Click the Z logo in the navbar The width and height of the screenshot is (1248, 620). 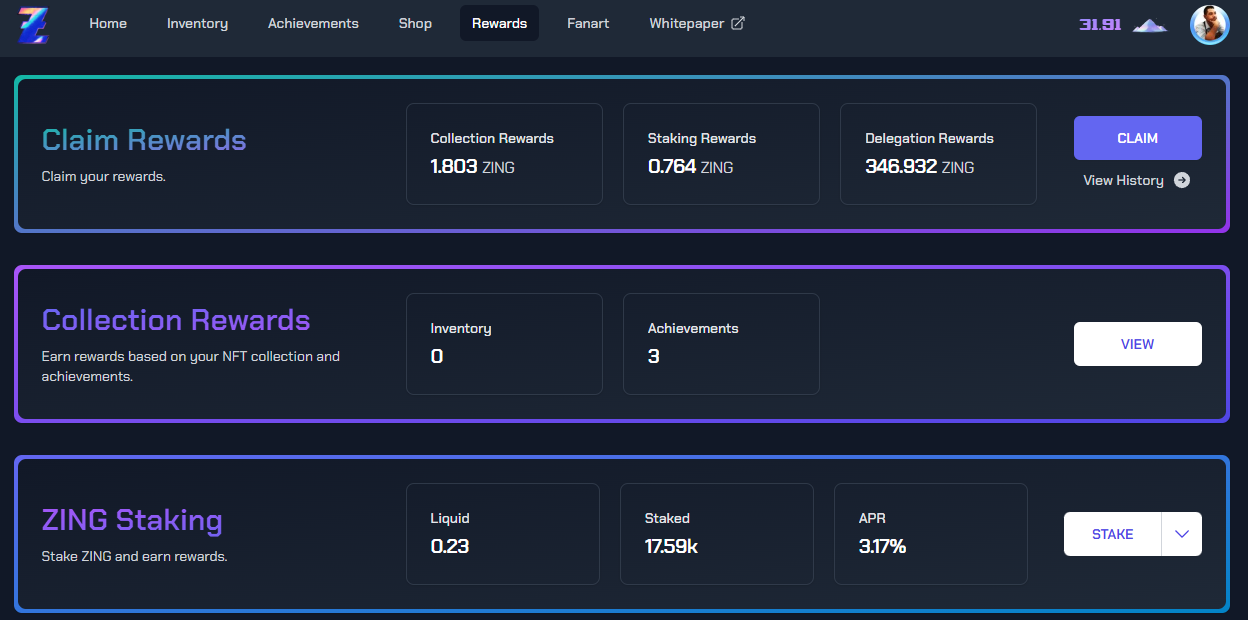33,24
